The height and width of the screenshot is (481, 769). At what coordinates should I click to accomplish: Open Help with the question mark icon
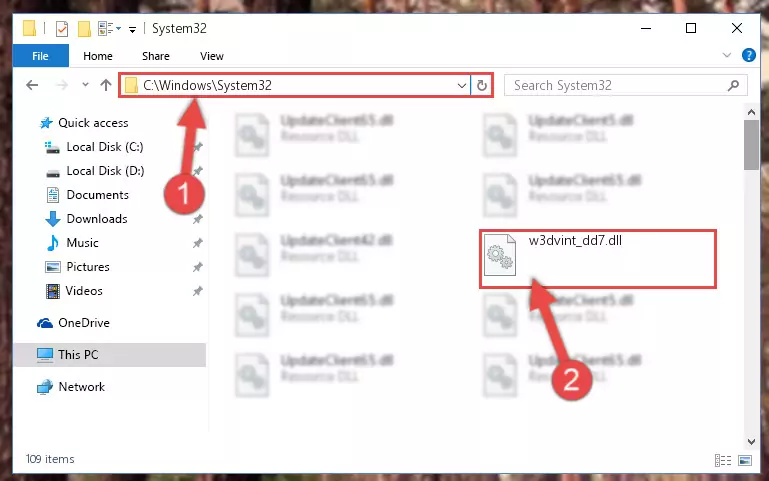(x=748, y=55)
